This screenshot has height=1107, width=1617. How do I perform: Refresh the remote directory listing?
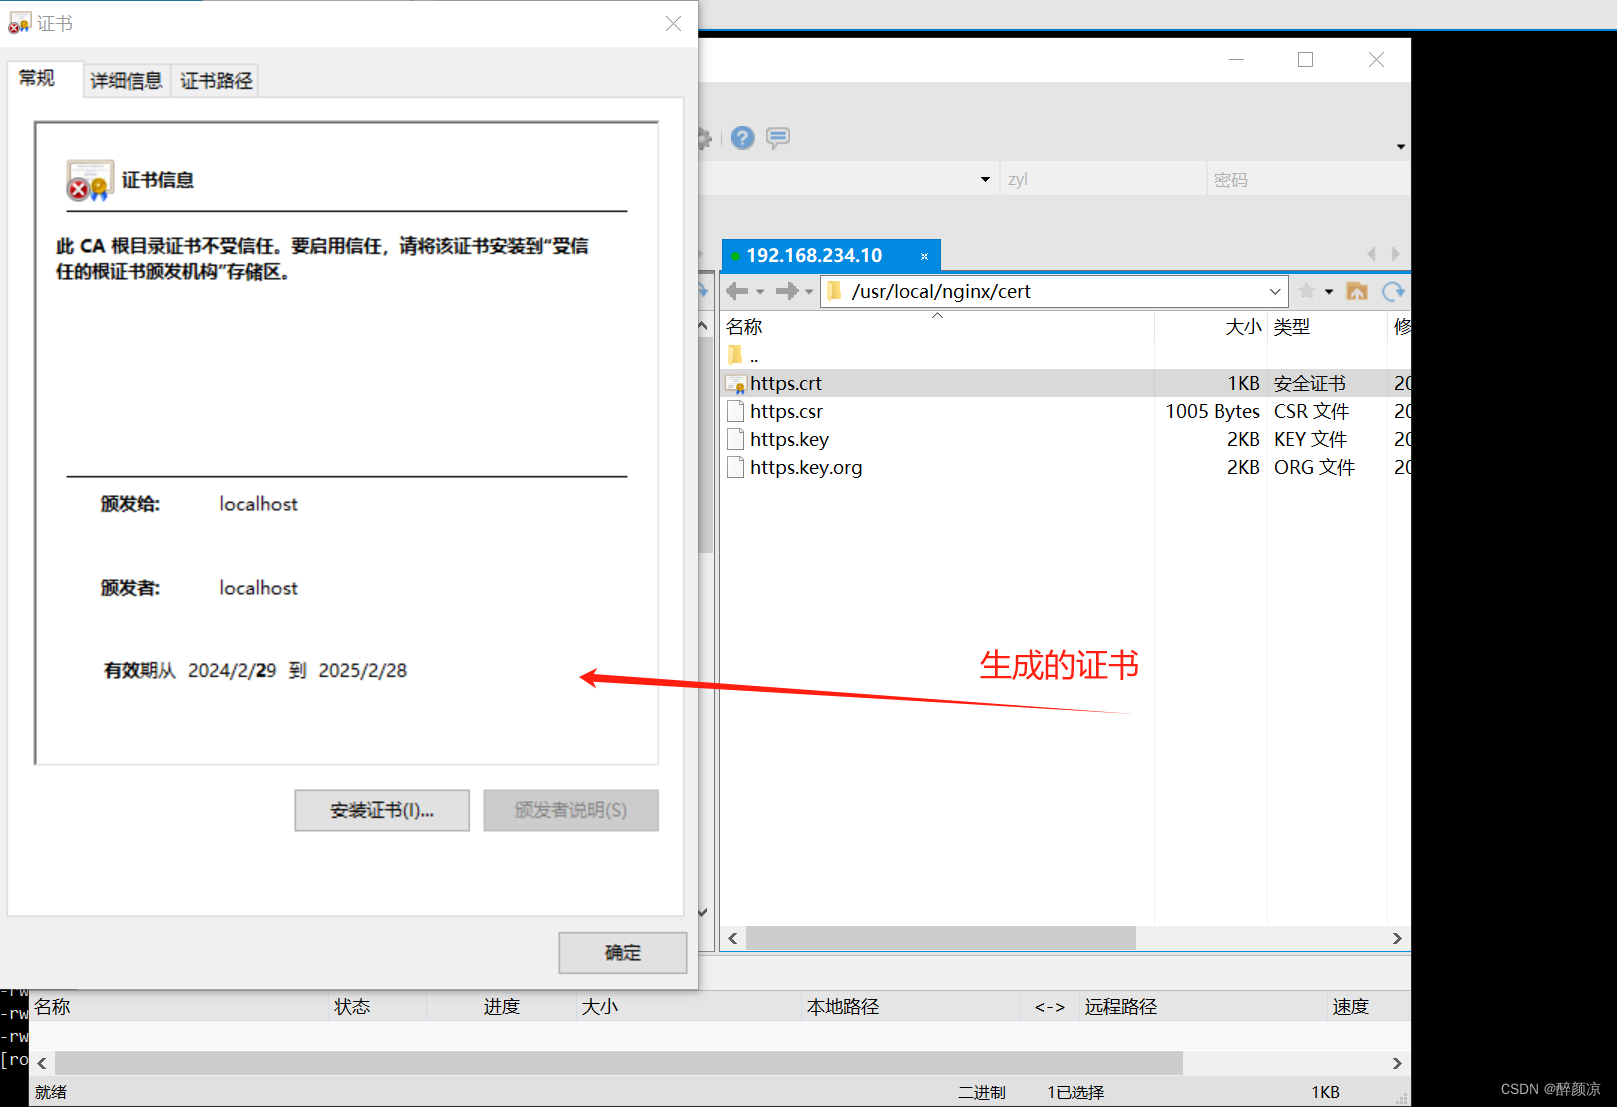pos(1393,291)
